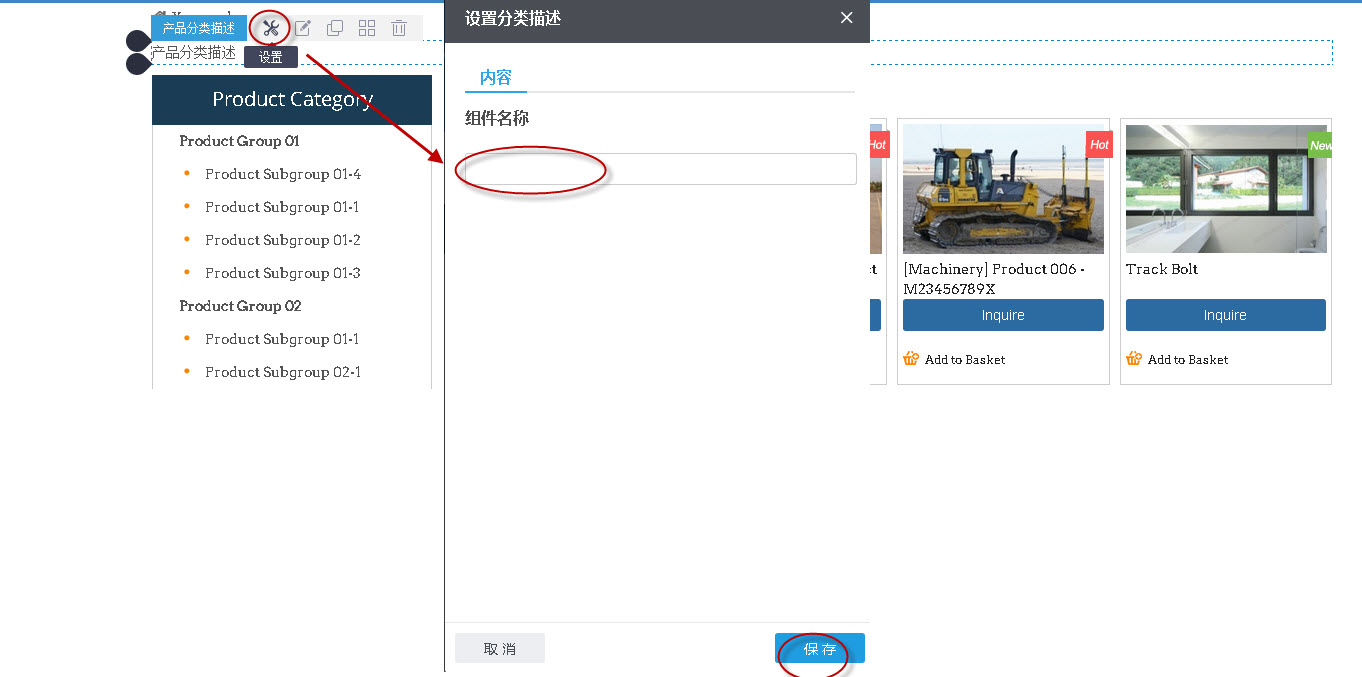Close the 设置分类描述 dialog with the X

pos(846,17)
